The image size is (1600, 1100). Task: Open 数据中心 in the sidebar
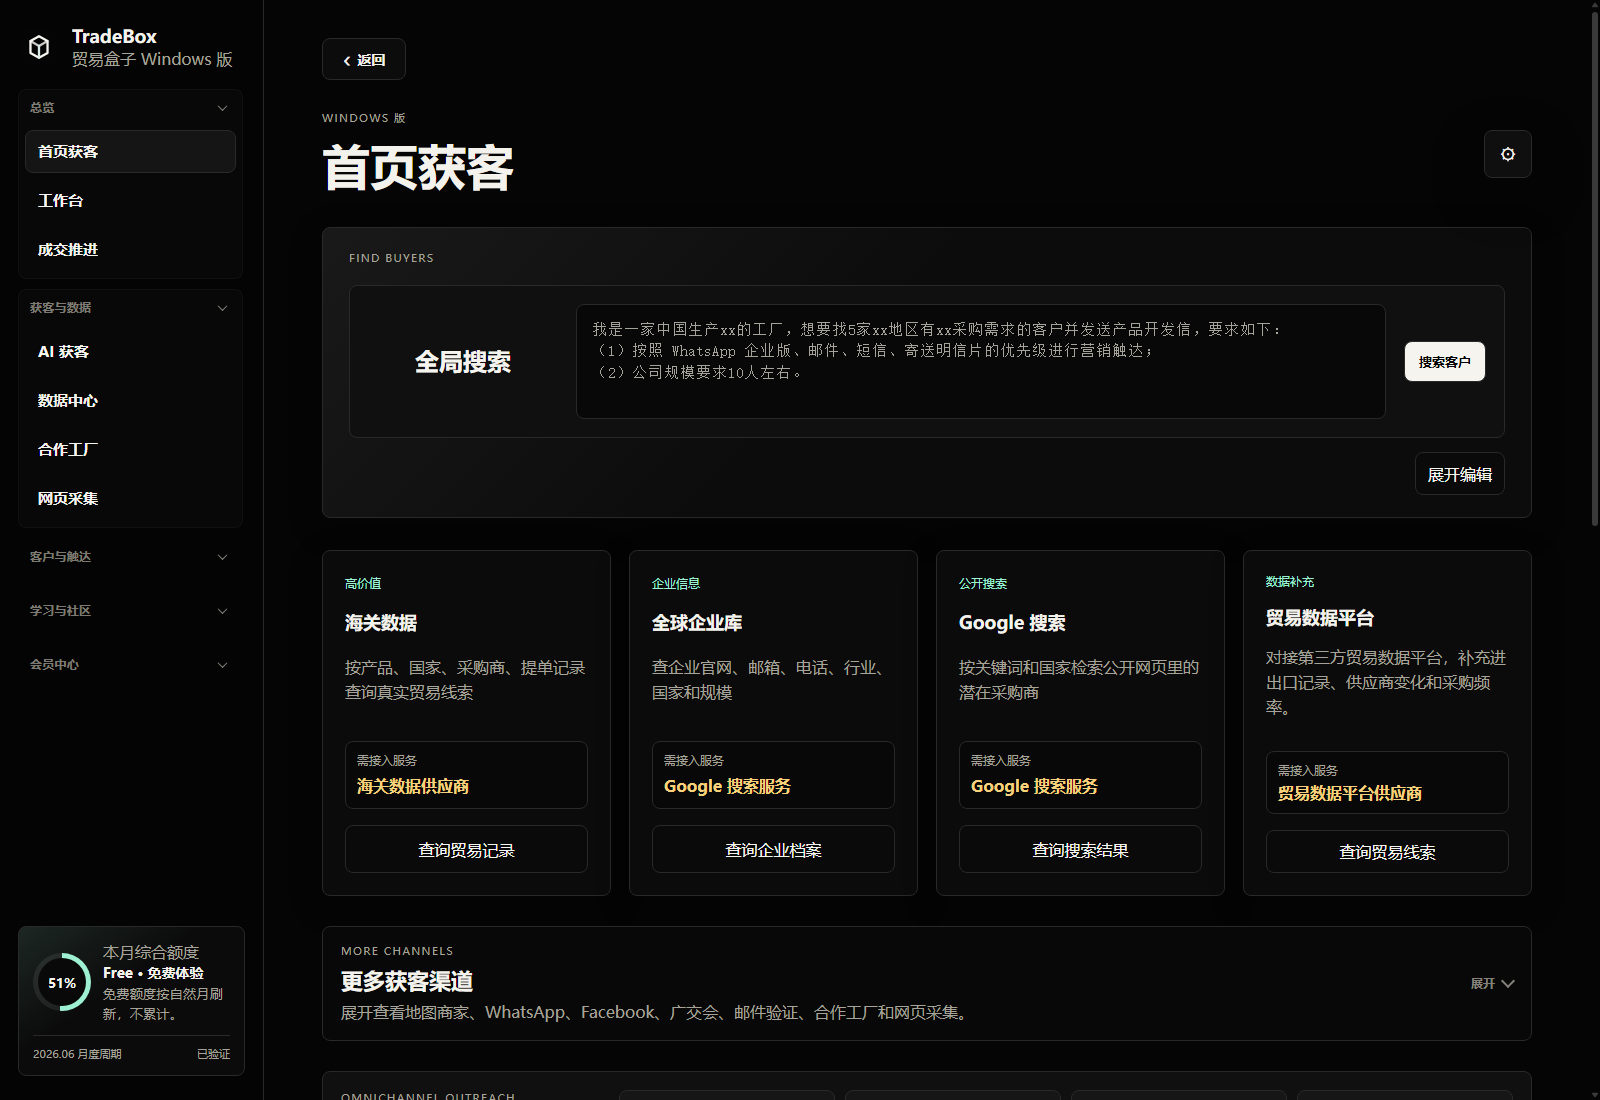(x=130, y=401)
